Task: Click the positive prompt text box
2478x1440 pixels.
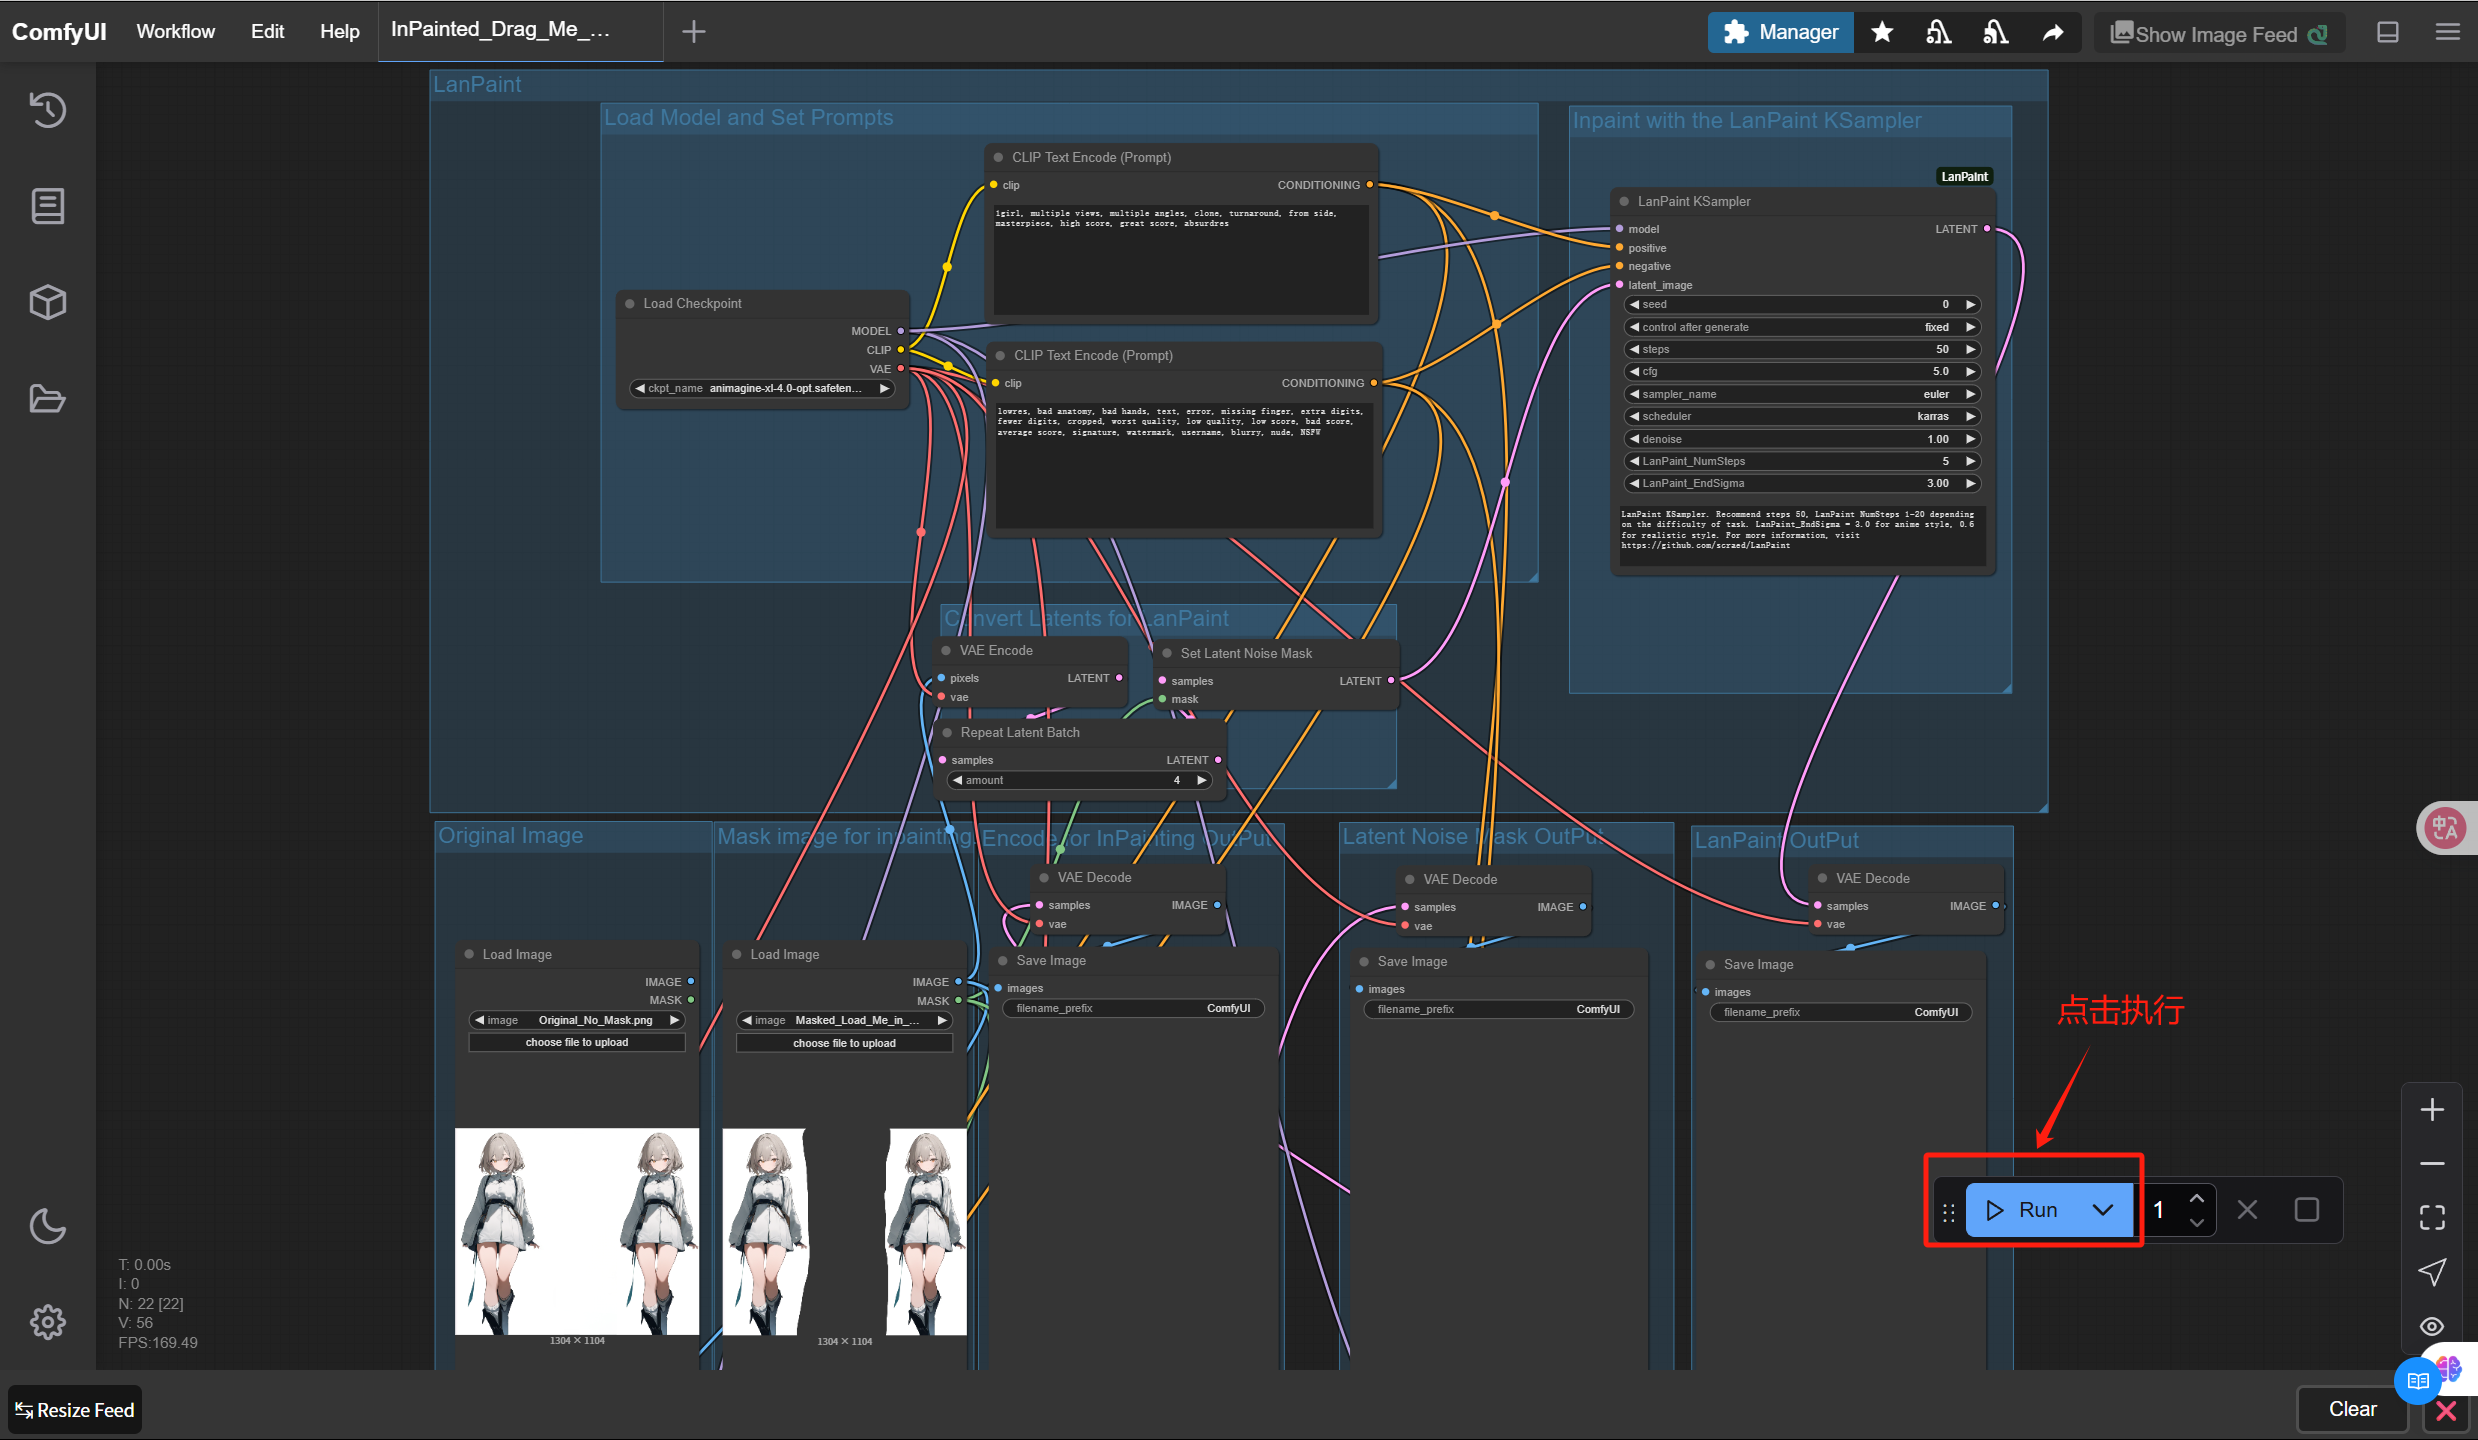Action: tap(1180, 260)
